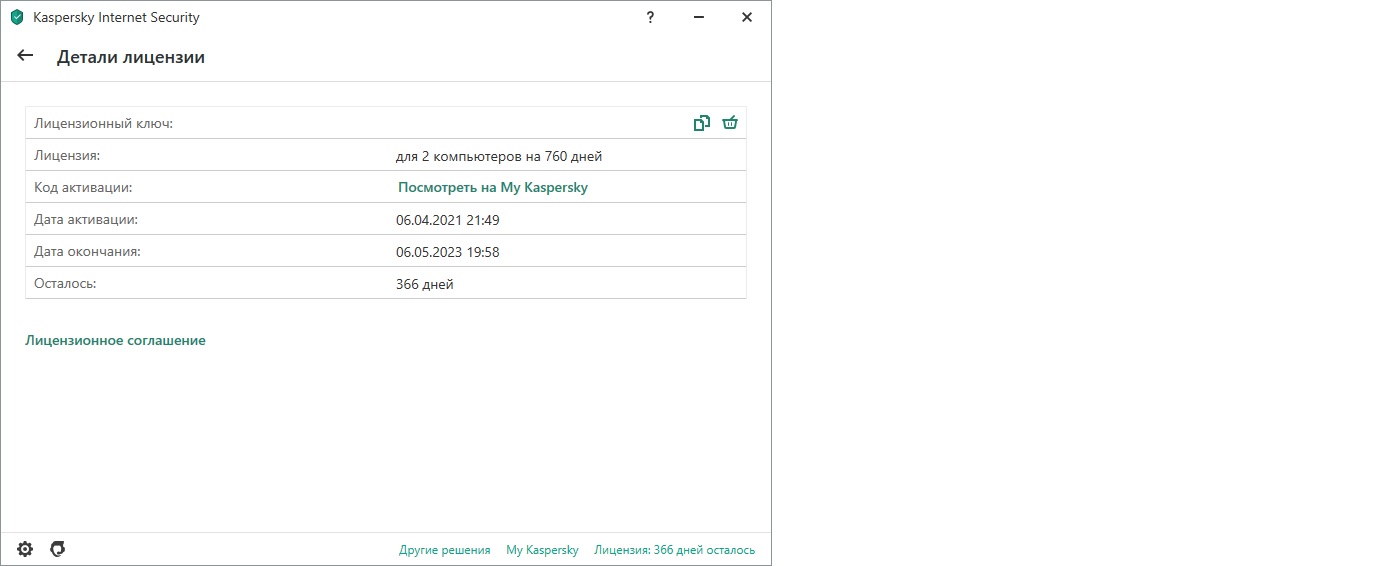Open the 'Лицензионное соглашение' link
The width and height of the screenshot is (1399, 566).
(115, 340)
